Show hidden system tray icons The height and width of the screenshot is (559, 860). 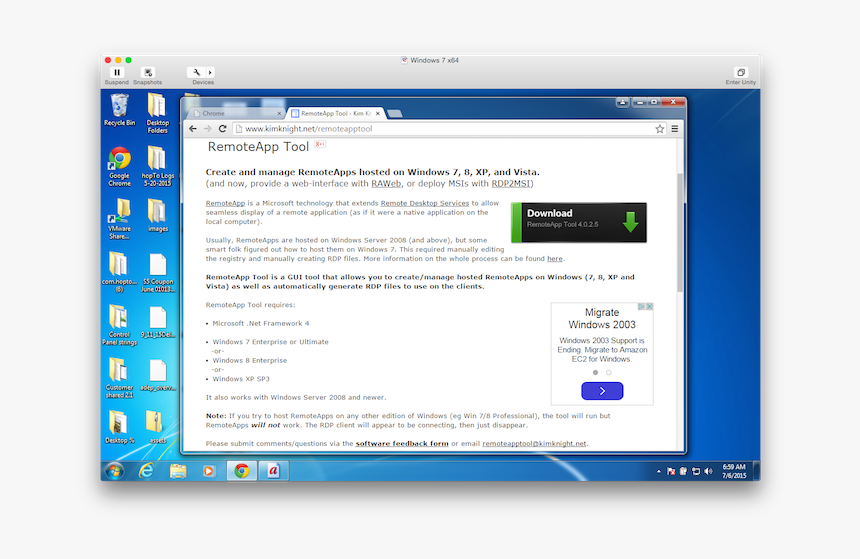tap(658, 471)
